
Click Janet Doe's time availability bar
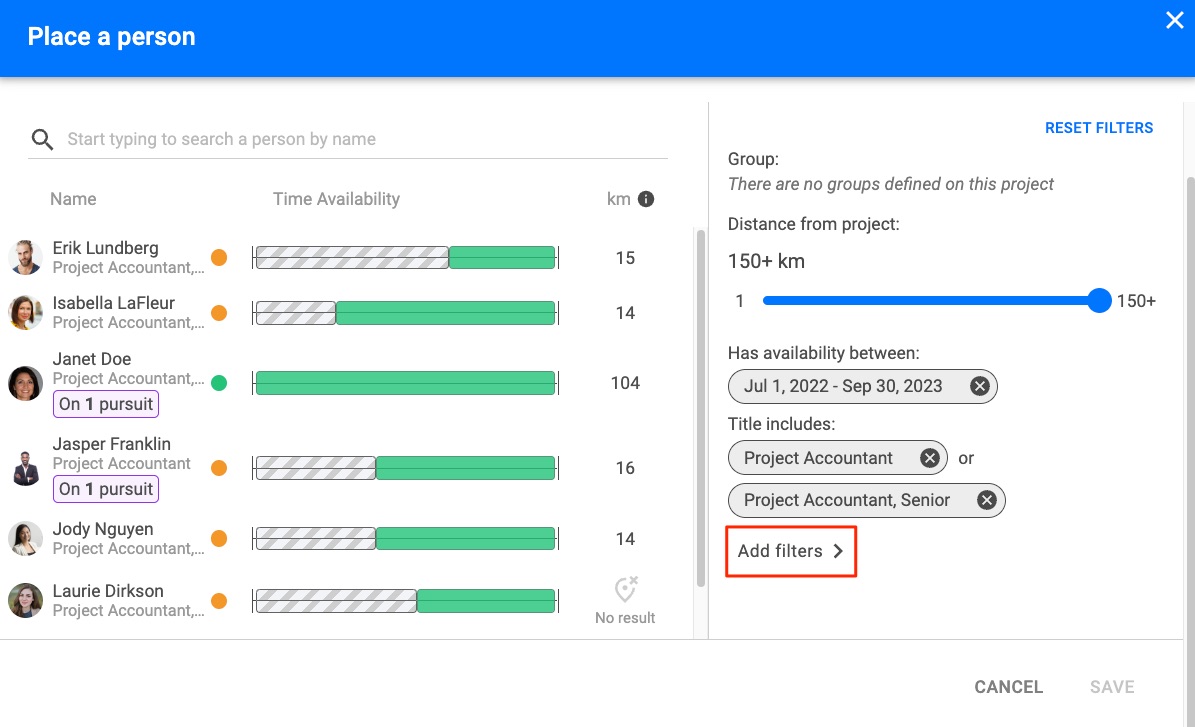[x=405, y=383]
